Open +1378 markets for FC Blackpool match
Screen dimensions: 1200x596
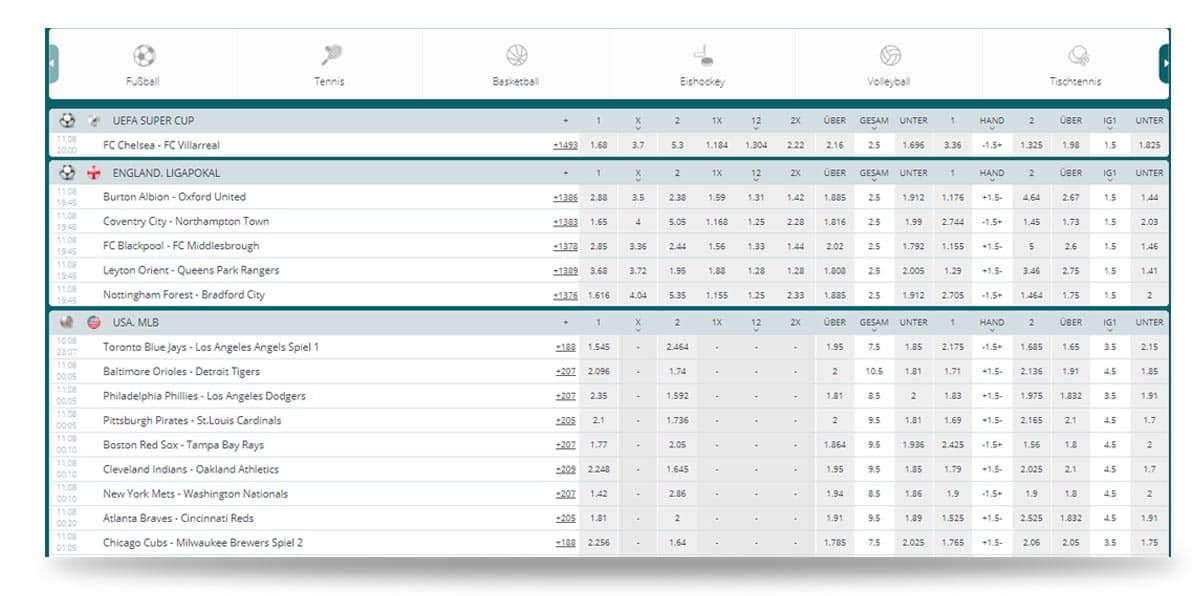[565, 246]
